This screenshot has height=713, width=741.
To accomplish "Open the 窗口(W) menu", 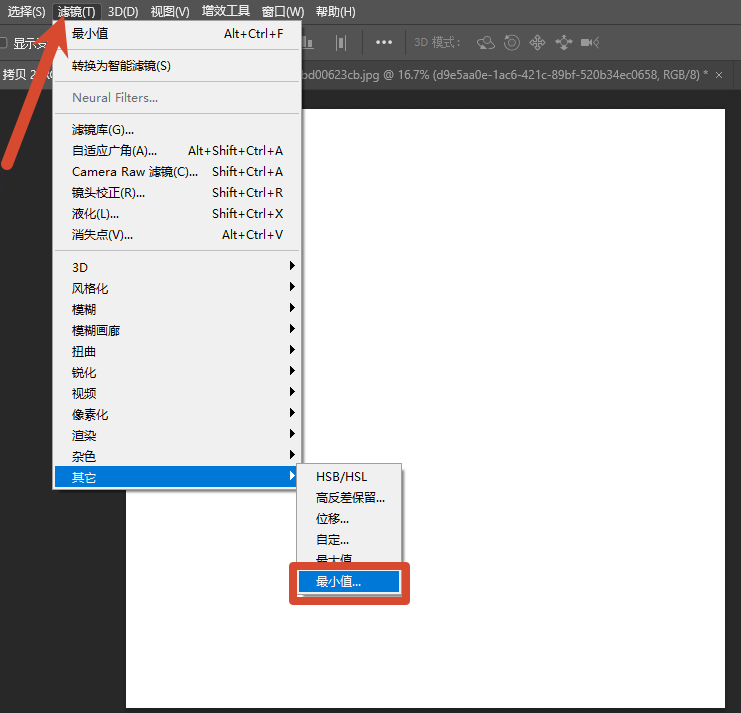I will (x=283, y=11).
